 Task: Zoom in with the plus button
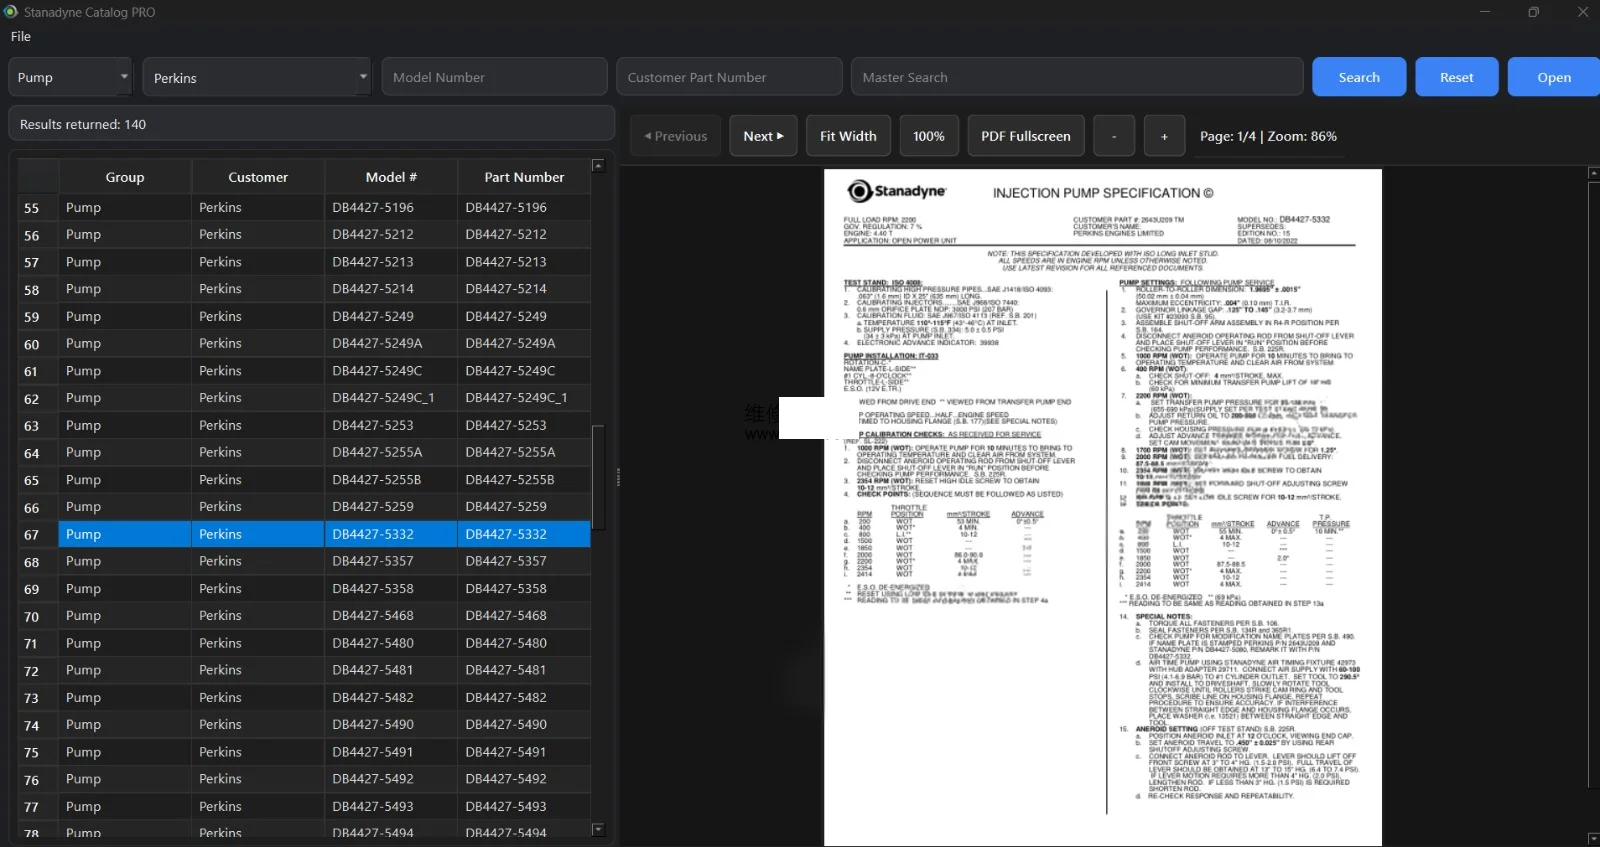click(x=1164, y=136)
